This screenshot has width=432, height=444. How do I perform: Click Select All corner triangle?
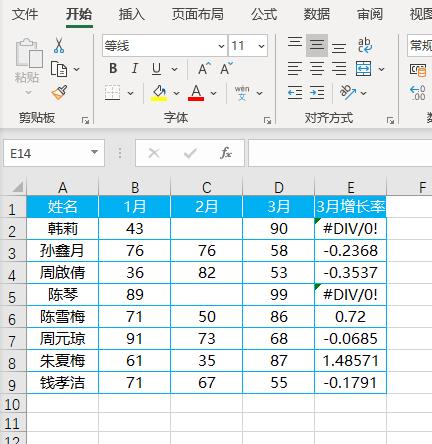click(17, 187)
